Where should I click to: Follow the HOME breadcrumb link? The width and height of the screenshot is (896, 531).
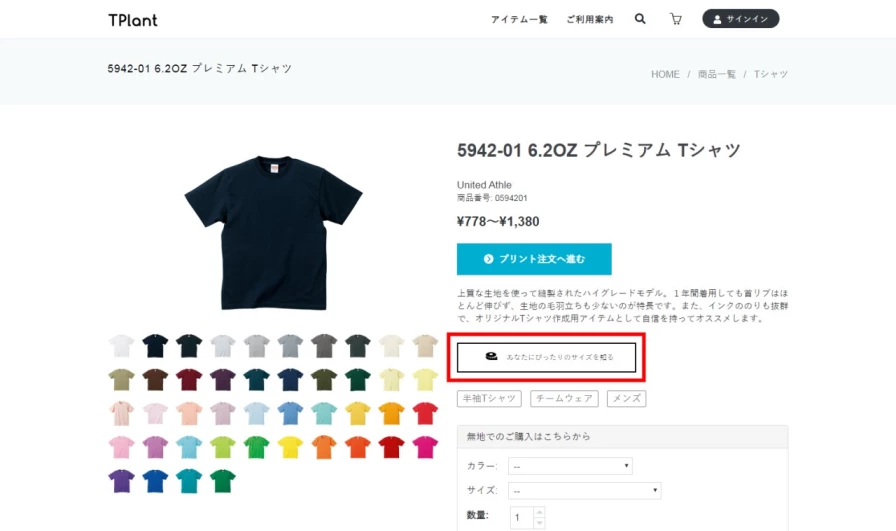pos(665,74)
